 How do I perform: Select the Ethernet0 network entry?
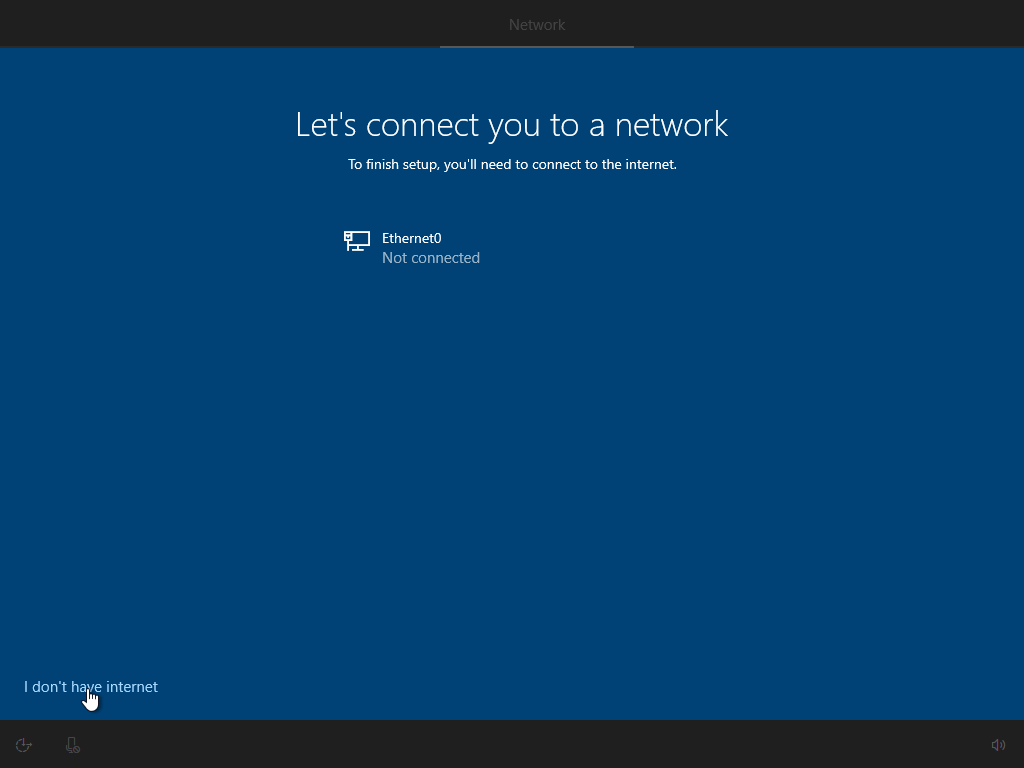(412, 247)
